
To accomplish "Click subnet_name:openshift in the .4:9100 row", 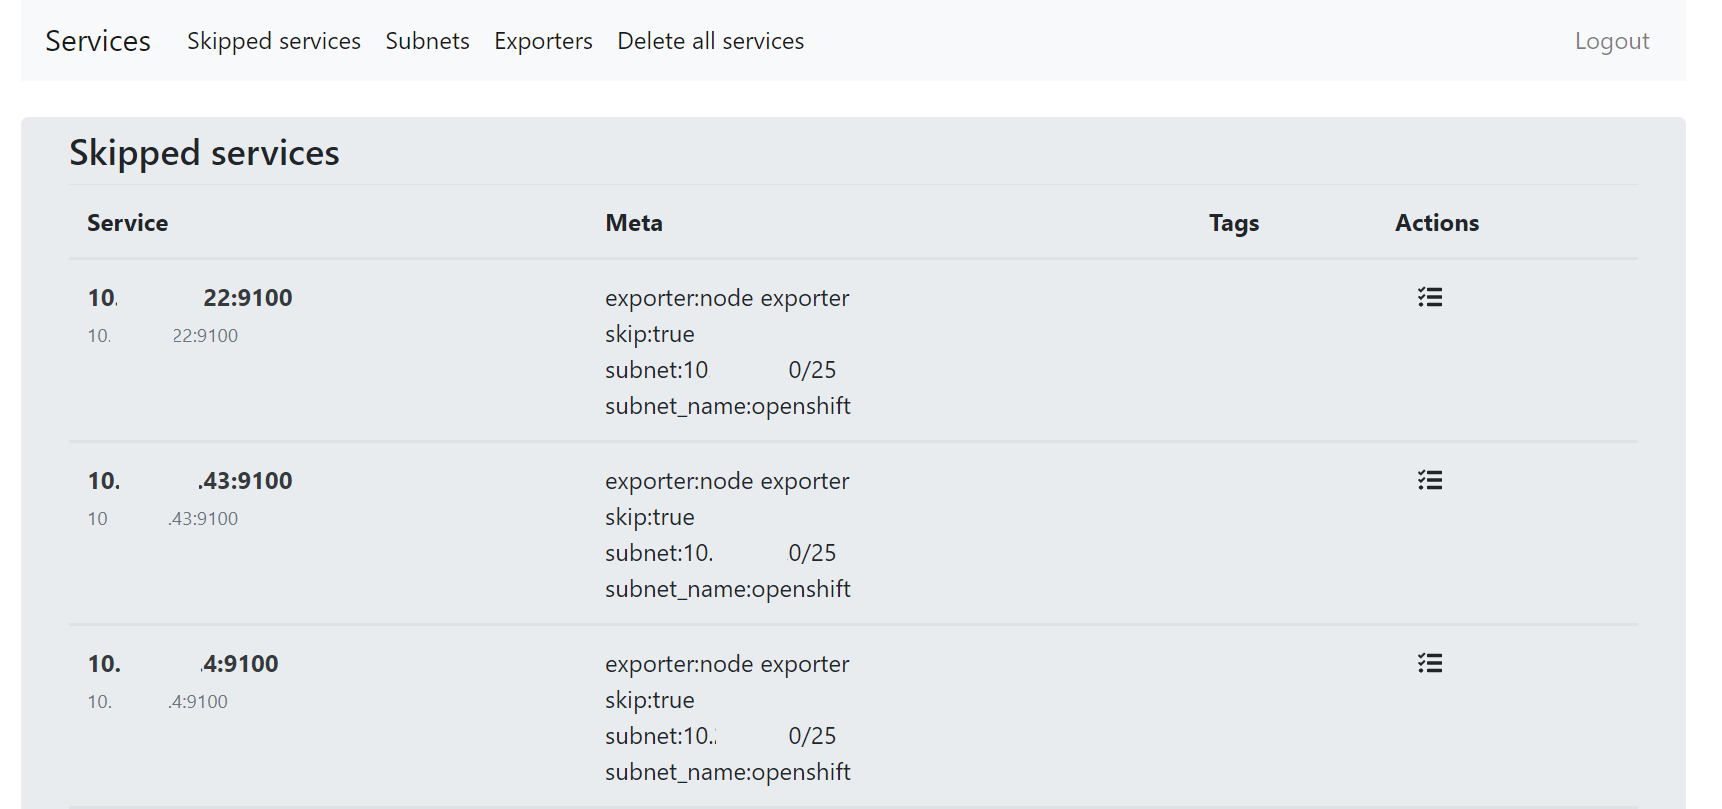I will tap(728, 772).
